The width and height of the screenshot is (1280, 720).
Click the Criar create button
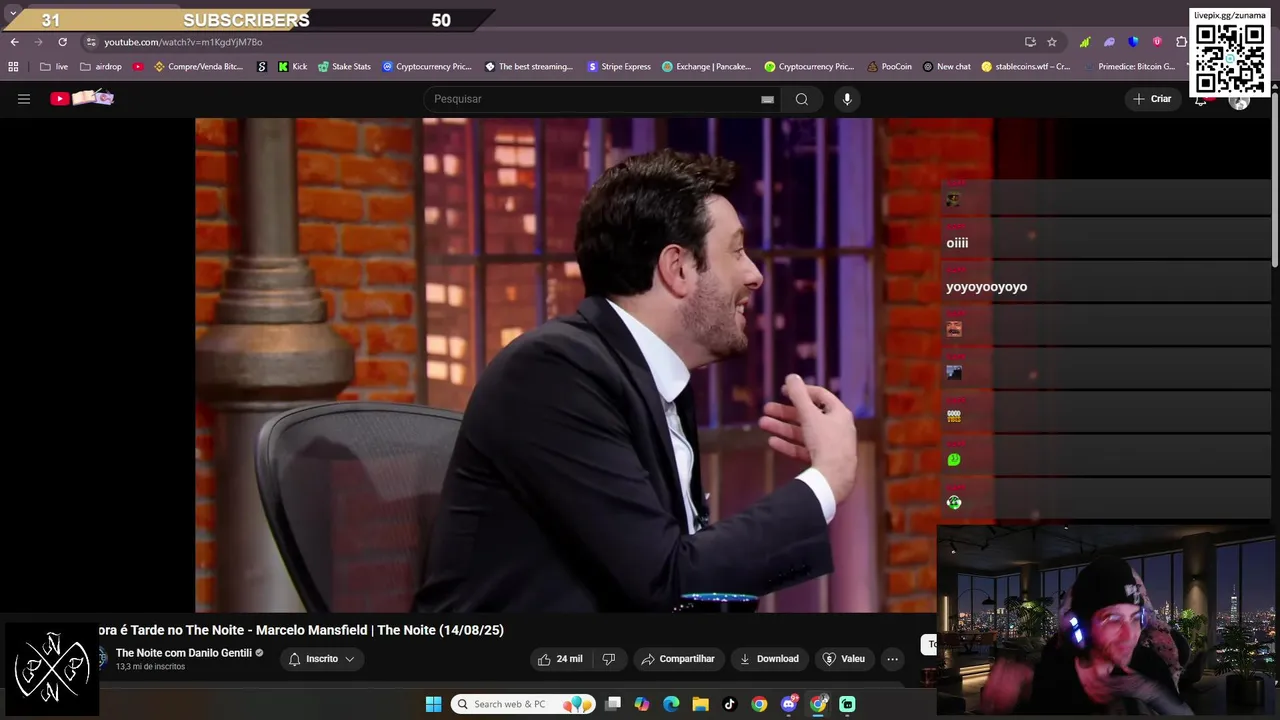(x=1151, y=99)
